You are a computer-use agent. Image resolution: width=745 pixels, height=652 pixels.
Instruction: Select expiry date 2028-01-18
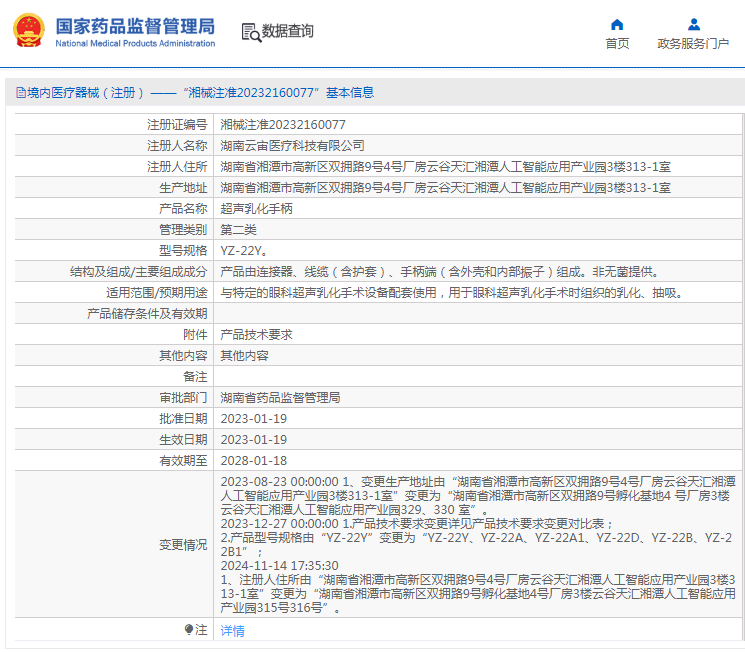pyautogui.click(x=254, y=460)
